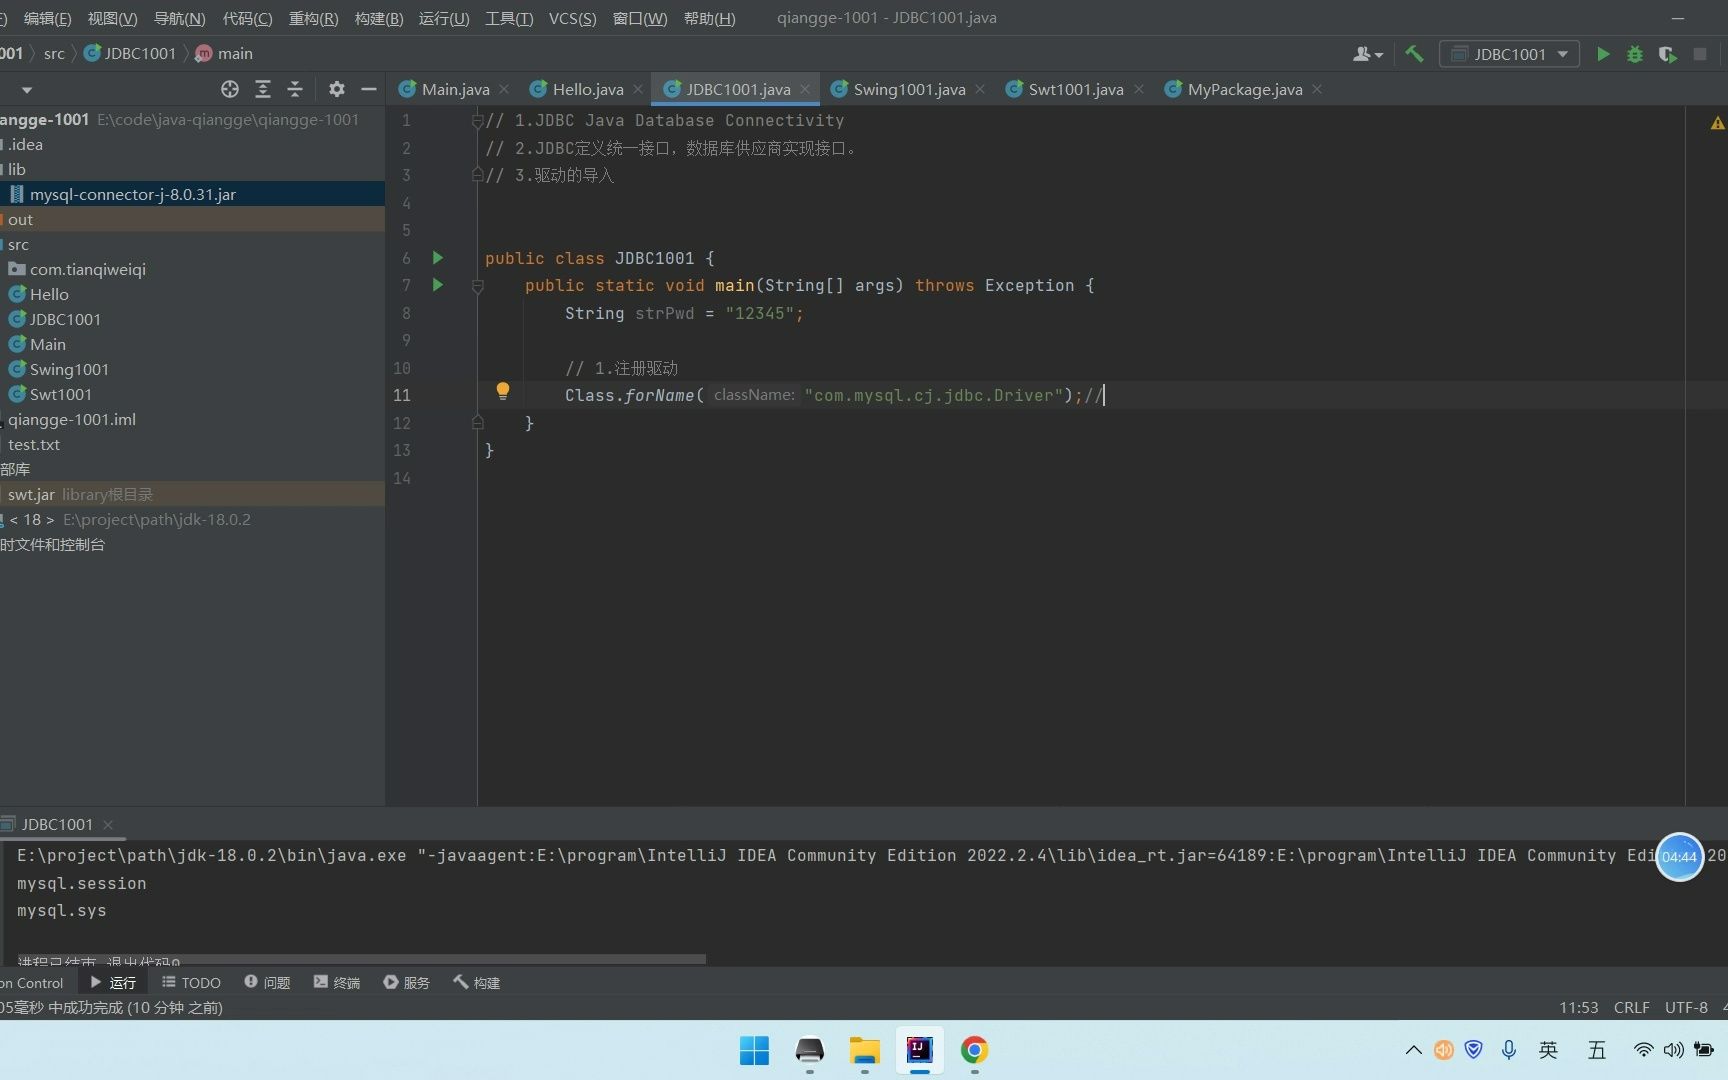Open the 运行 tool window button
The image size is (1728, 1080).
point(113,983)
